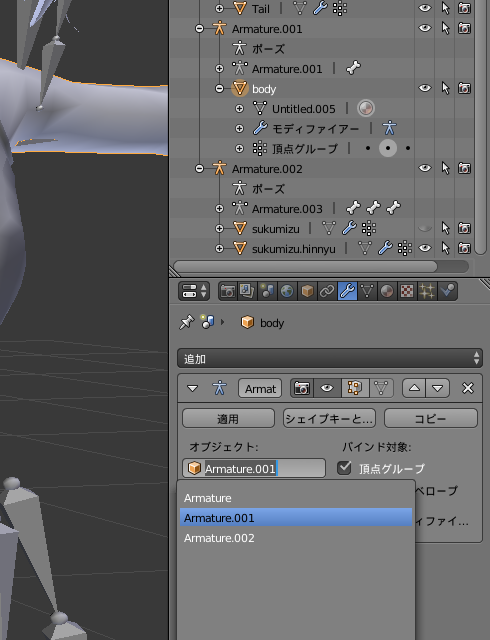Image resolution: width=490 pixels, height=640 pixels.
Task: Open the Object constraints chain tab
Action: click(327, 291)
